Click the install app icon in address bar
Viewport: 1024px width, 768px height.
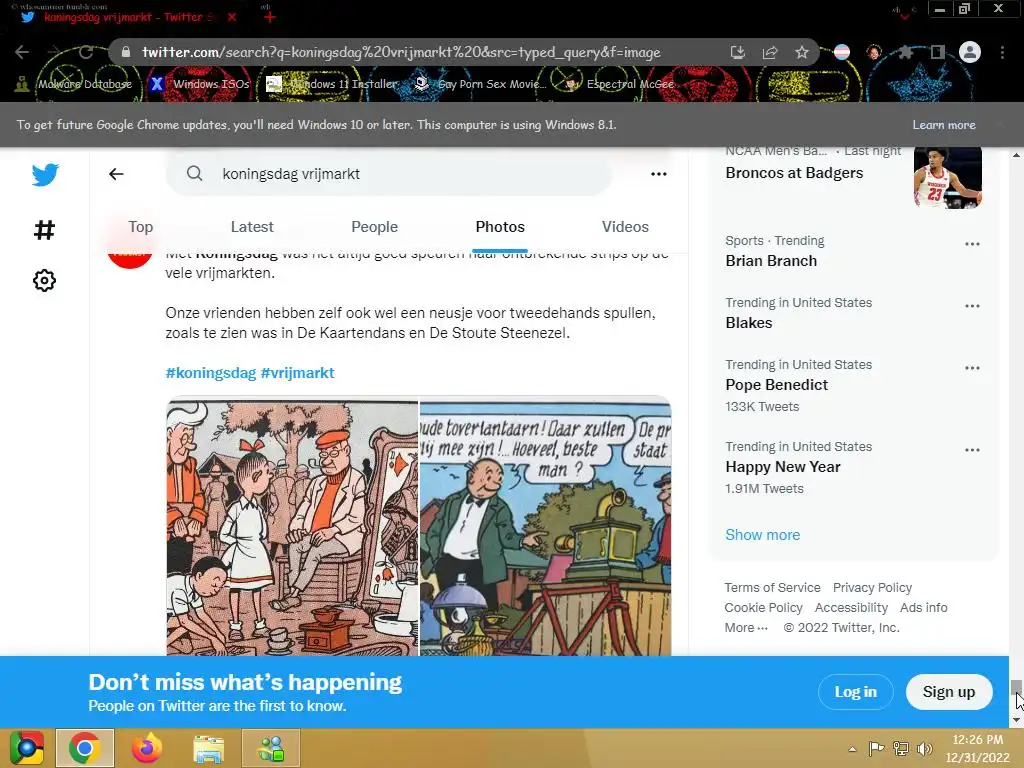(737, 52)
